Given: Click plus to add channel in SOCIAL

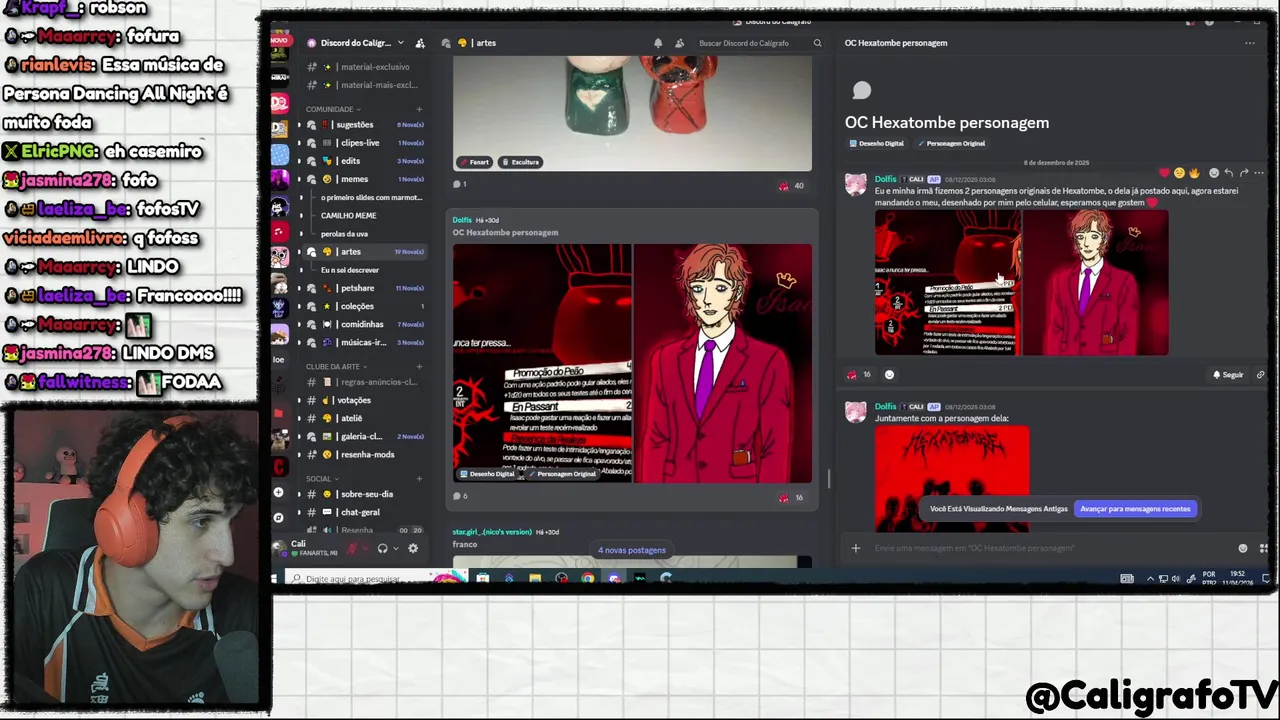Looking at the screenshot, I should click(x=419, y=479).
